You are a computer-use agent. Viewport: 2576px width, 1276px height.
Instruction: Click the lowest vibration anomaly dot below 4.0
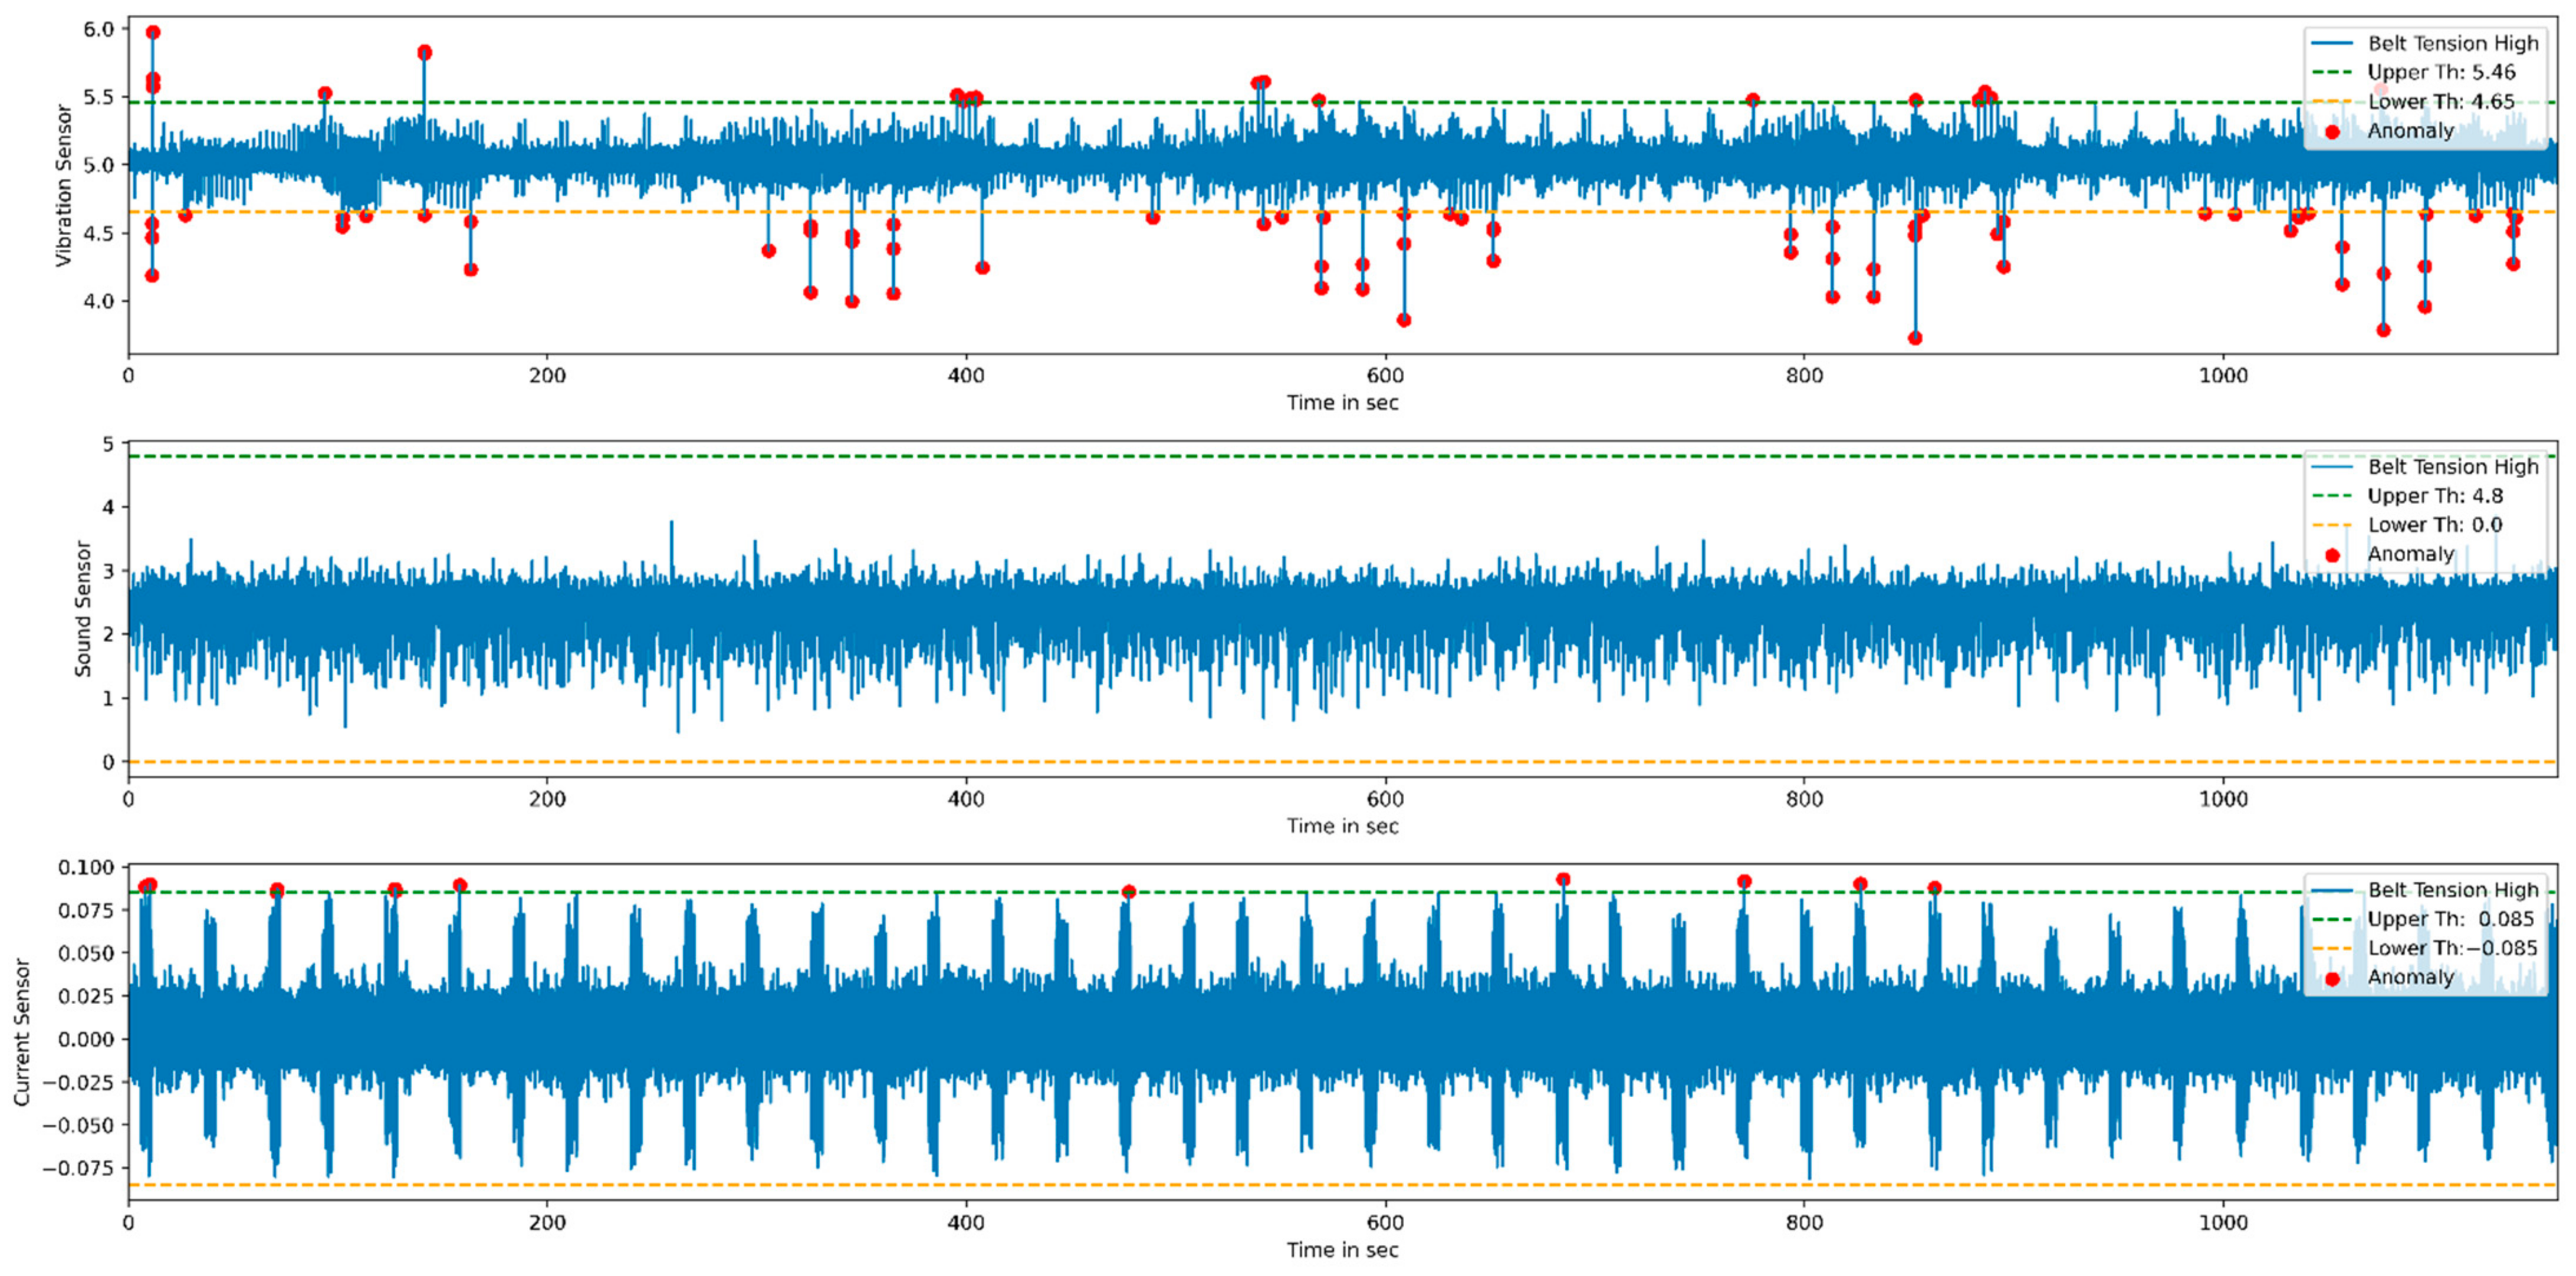pos(1915,338)
